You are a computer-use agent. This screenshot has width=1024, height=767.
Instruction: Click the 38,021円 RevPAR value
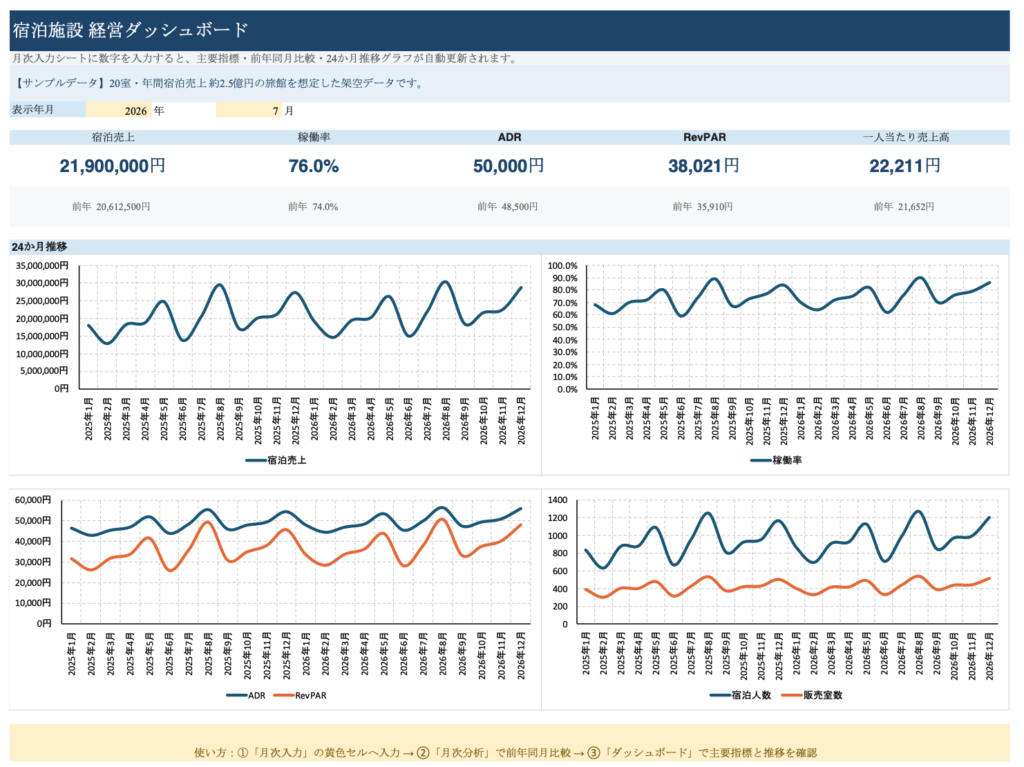[703, 166]
